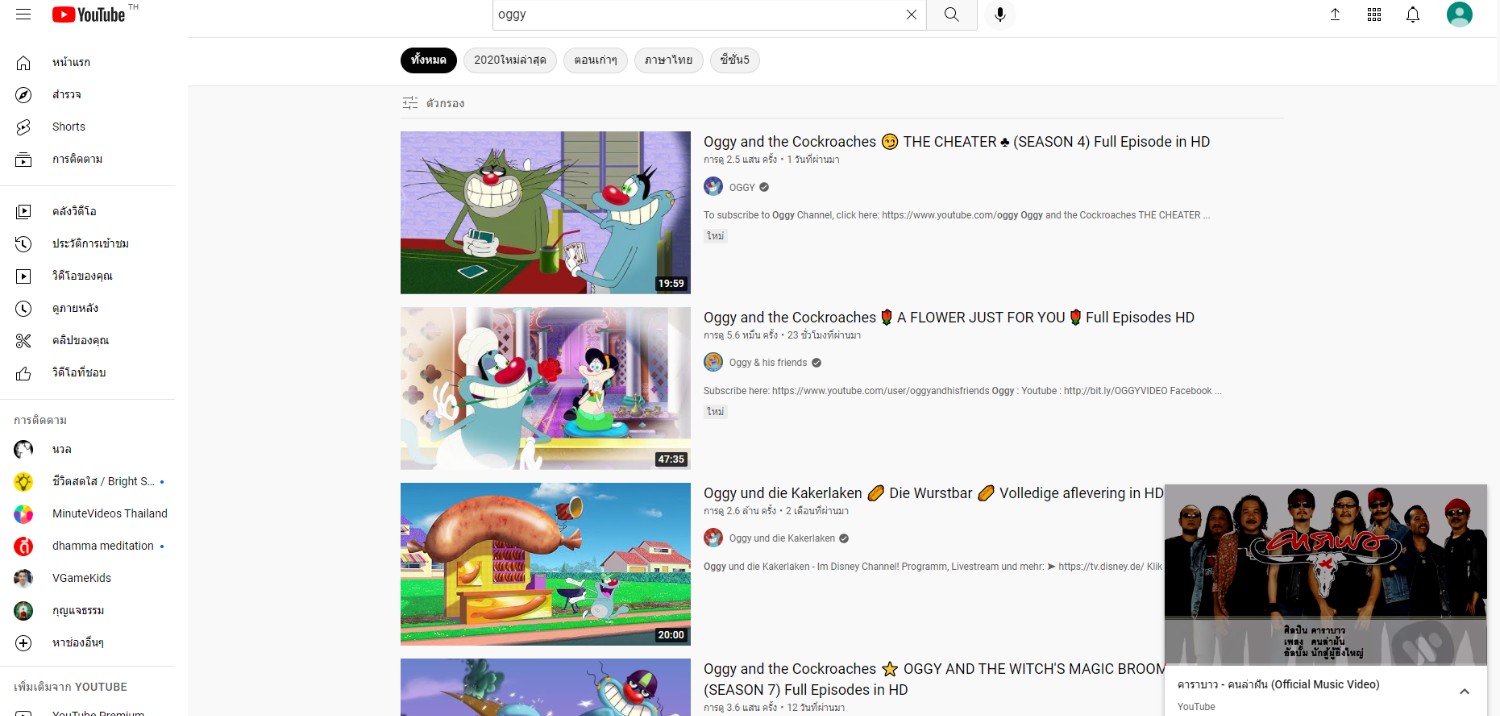Select the ทั้งหมด filter chip
The height and width of the screenshot is (716, 1500).
(429, 60)
